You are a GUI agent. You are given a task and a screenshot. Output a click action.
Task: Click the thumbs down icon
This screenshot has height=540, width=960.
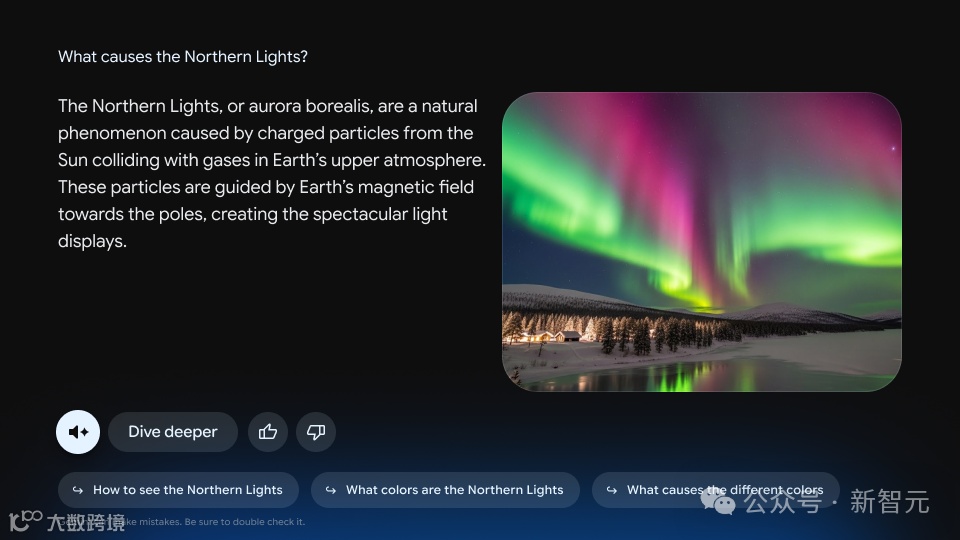(x=316, y=432)
